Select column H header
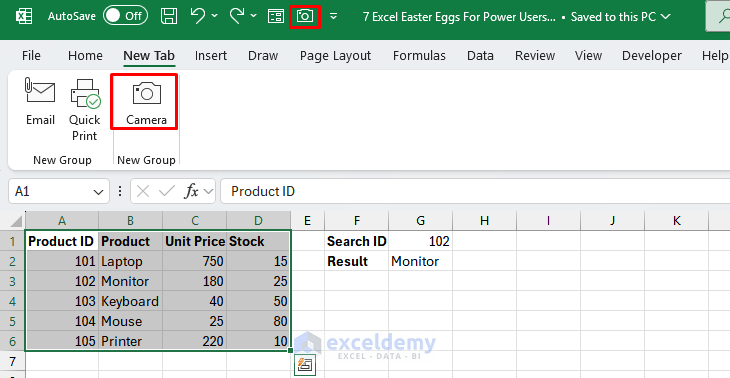The image size is (730, 378). 484,221
